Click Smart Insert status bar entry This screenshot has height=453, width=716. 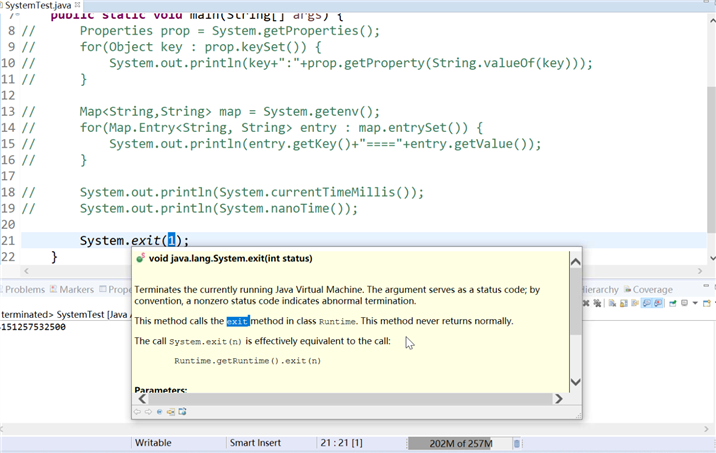[255, 443]
